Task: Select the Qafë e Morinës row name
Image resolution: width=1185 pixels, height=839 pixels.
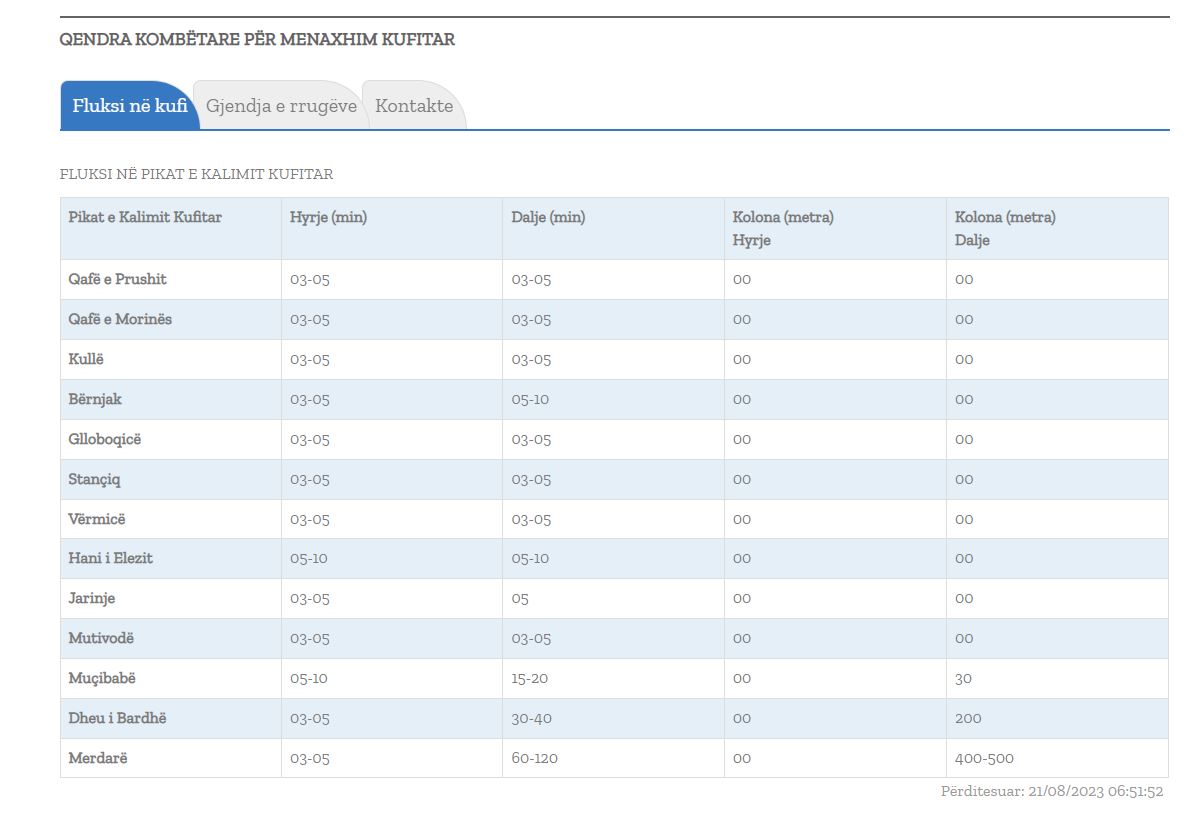Action: (120, 319)
